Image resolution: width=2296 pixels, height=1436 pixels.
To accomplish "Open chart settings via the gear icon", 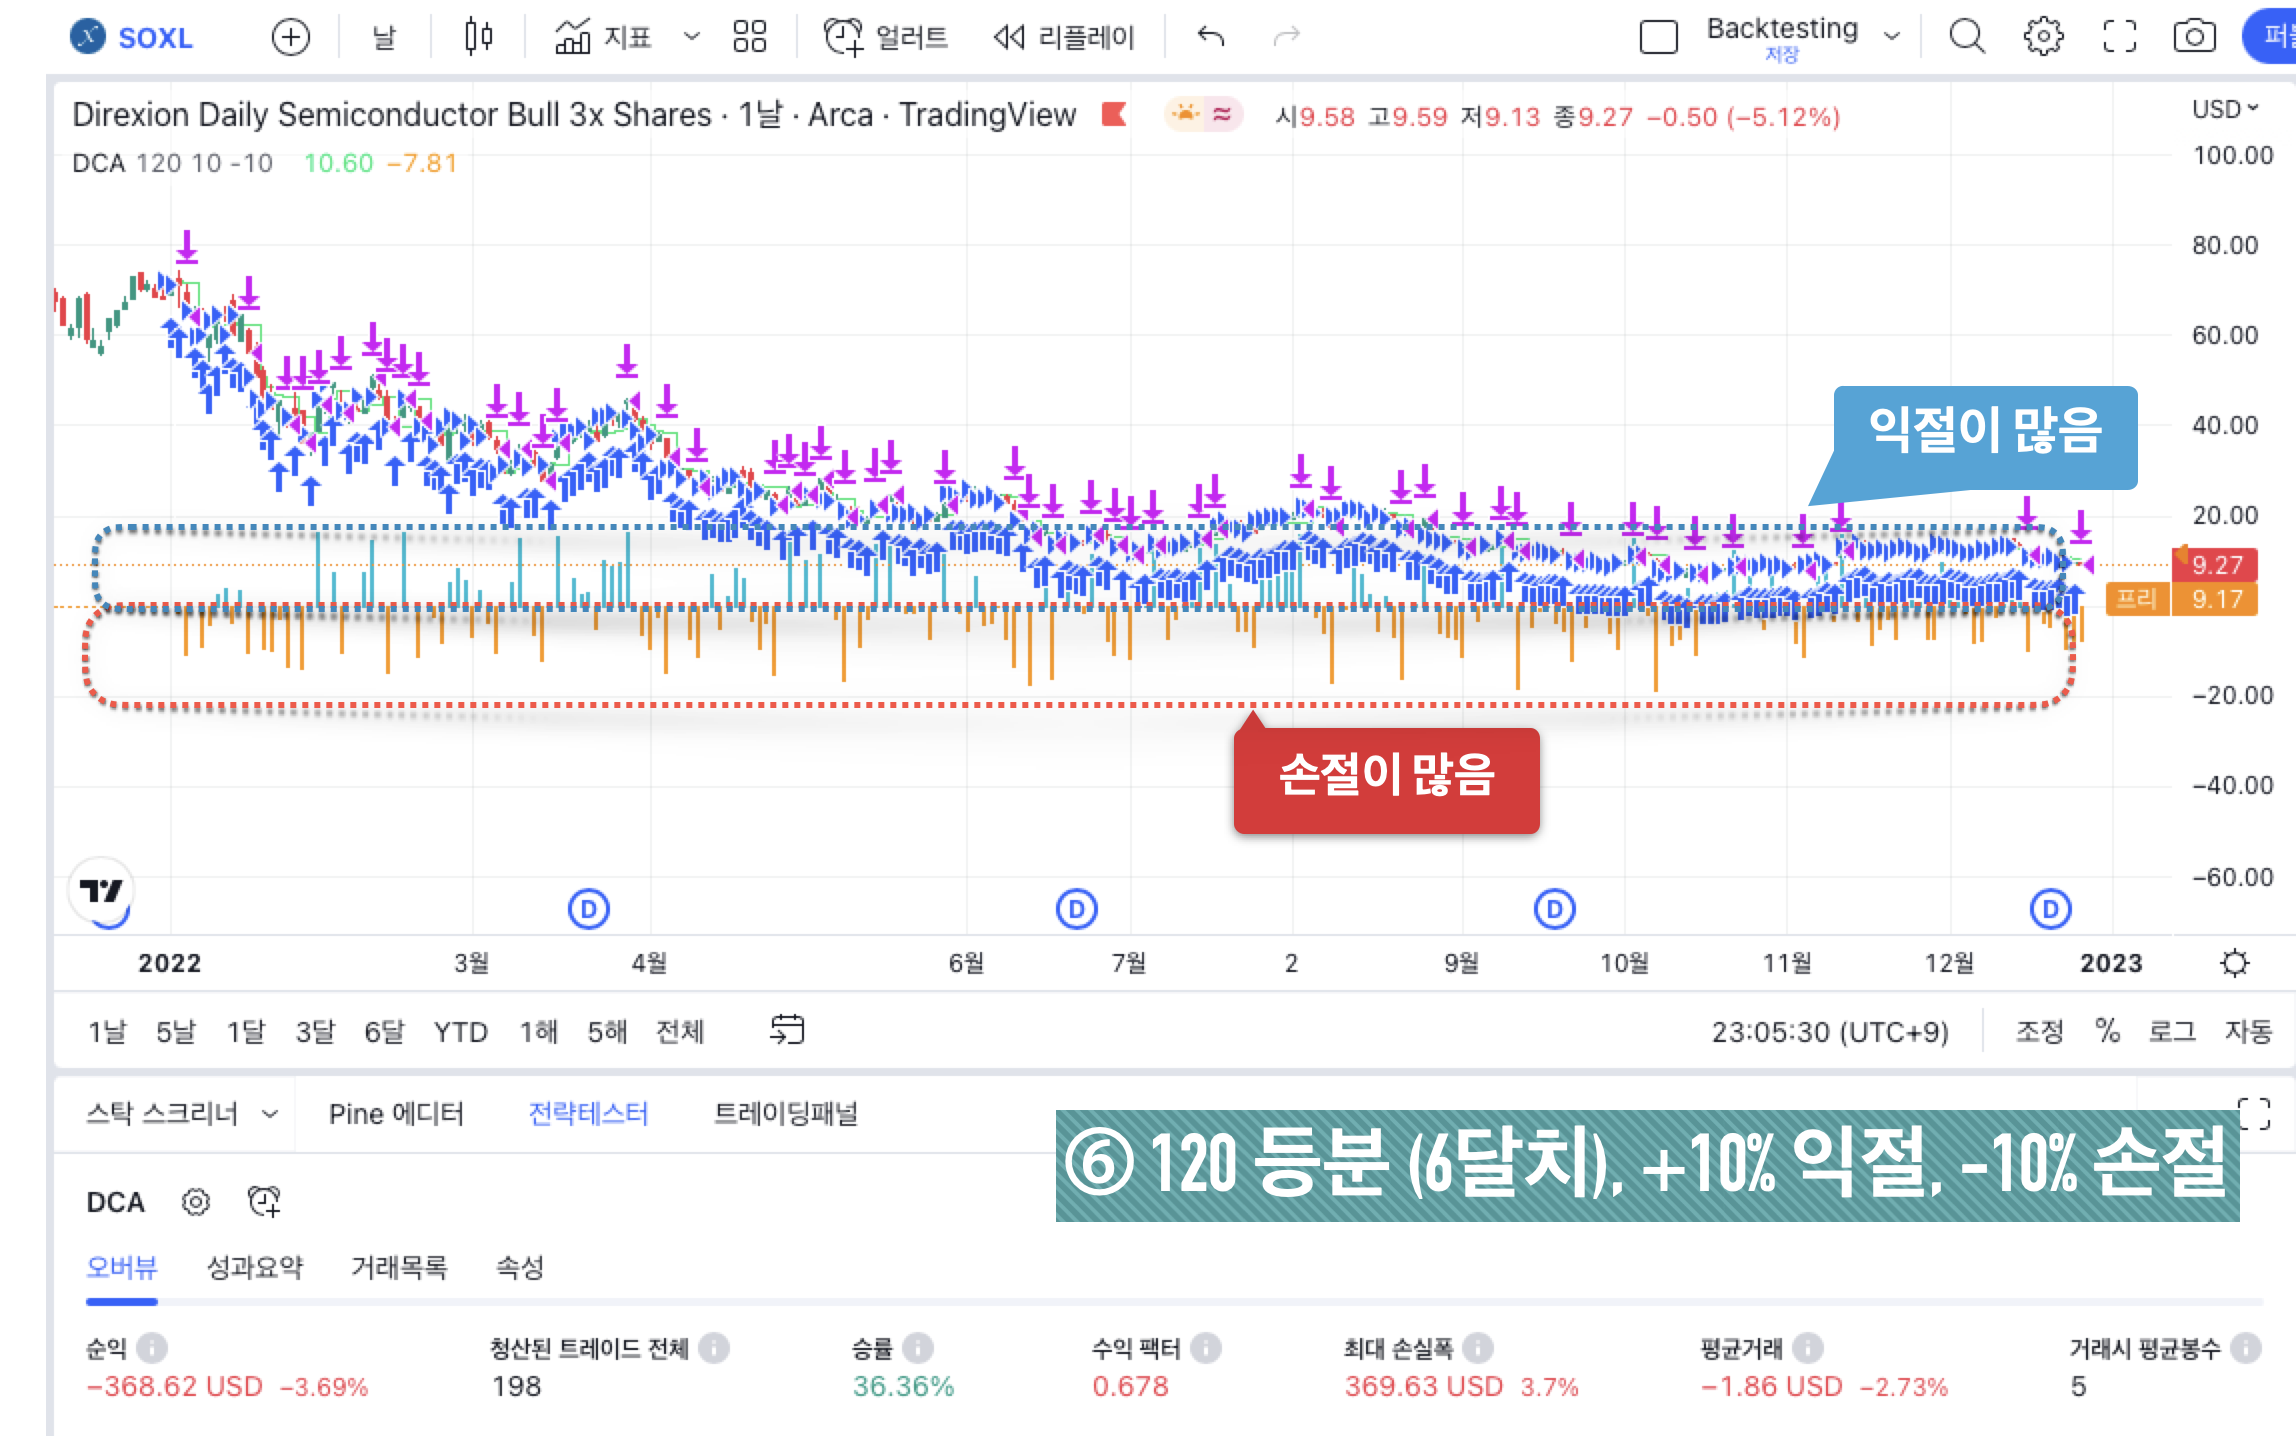I will pos(2044,37).
